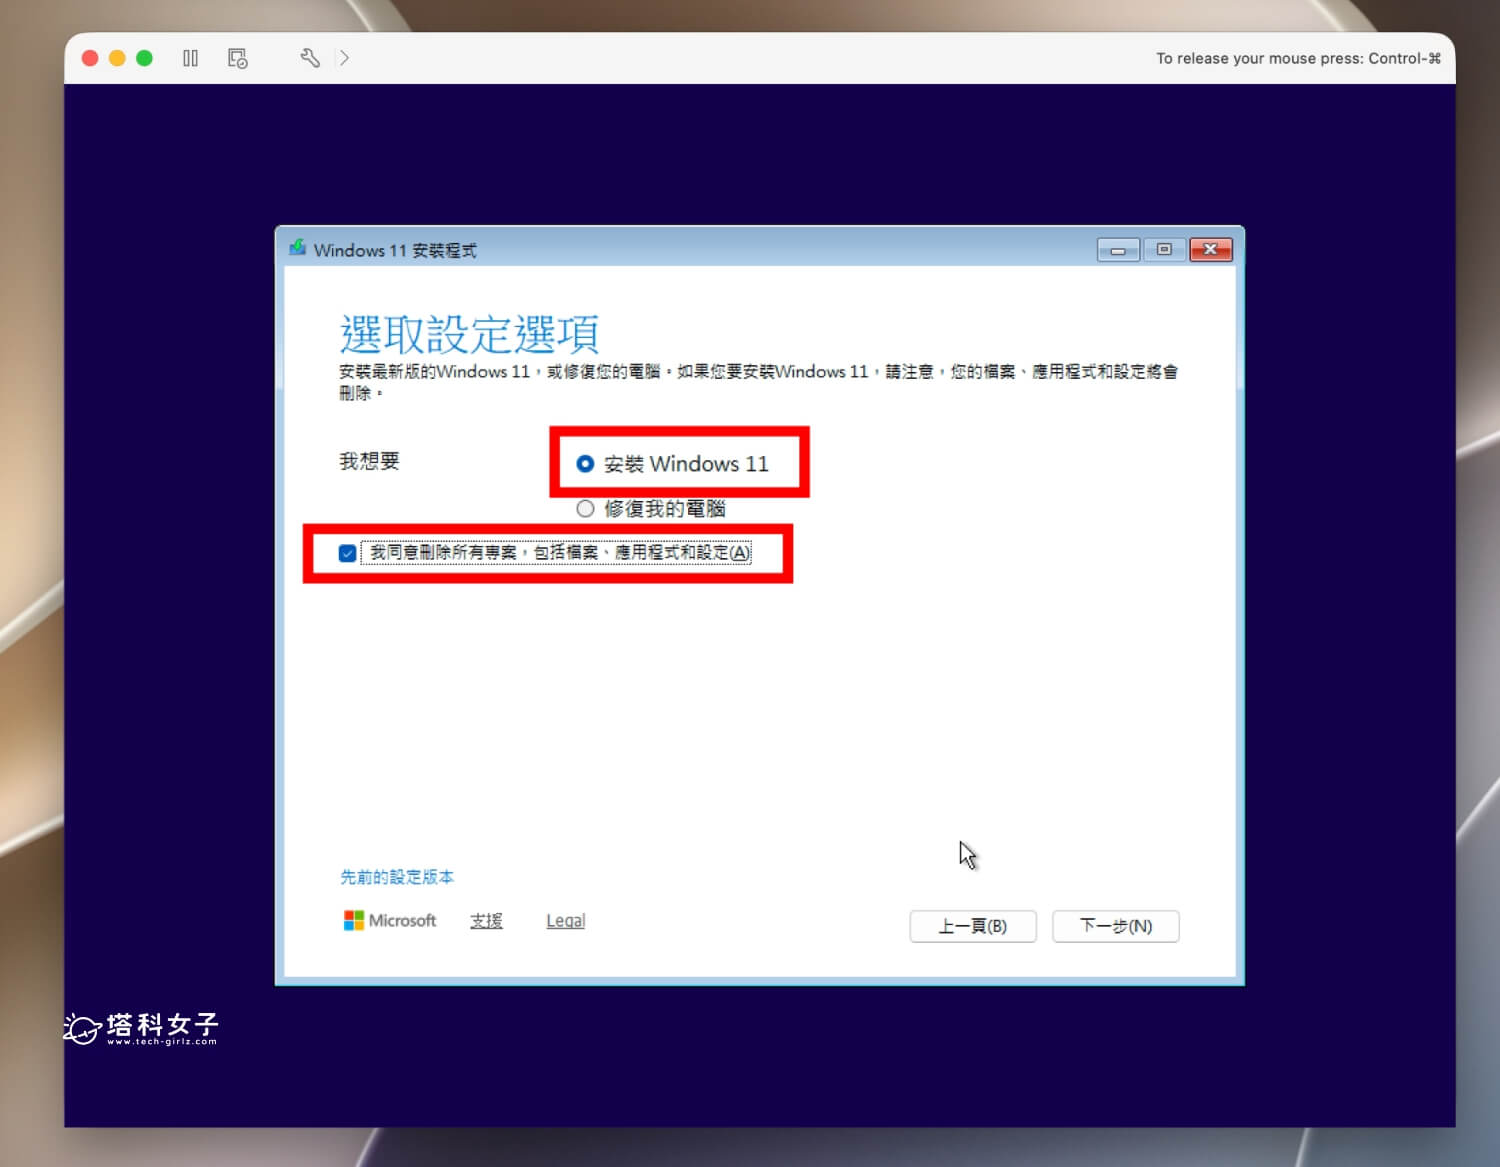Open the Legal link
This screenshot has width=1500, height=1167.
pos(565,921)
